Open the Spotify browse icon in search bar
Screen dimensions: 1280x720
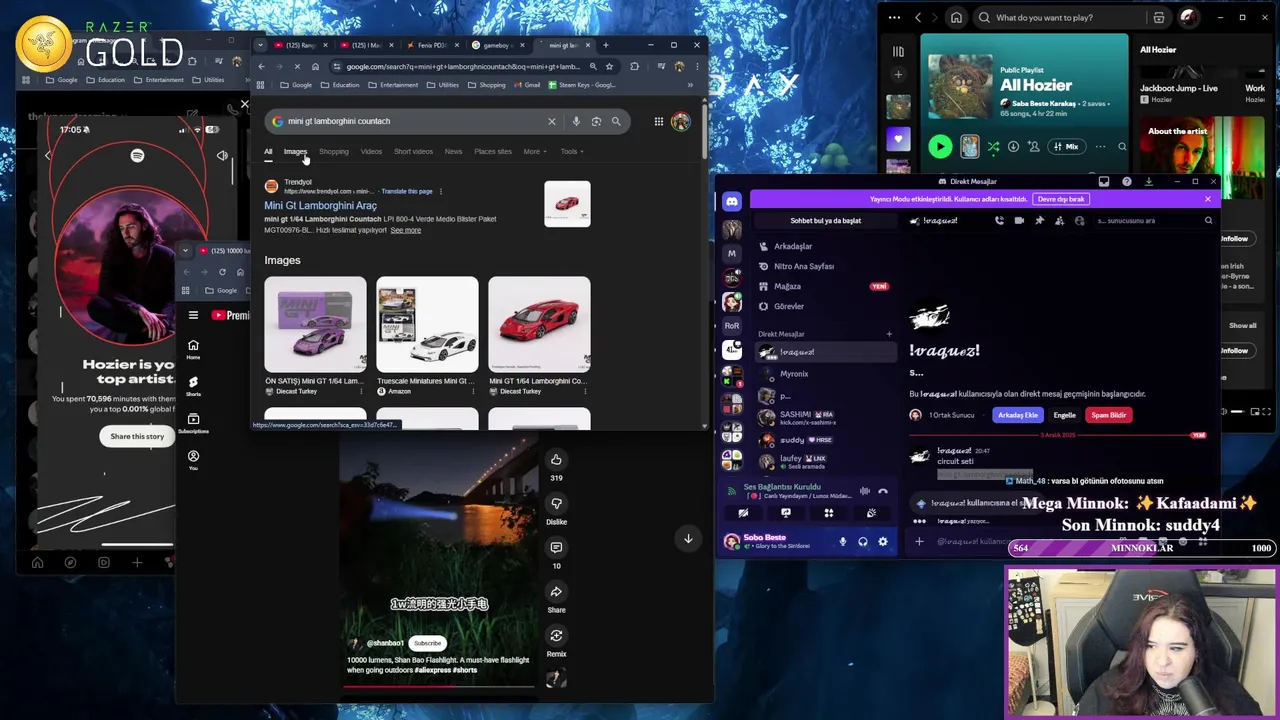[1159, 17]
